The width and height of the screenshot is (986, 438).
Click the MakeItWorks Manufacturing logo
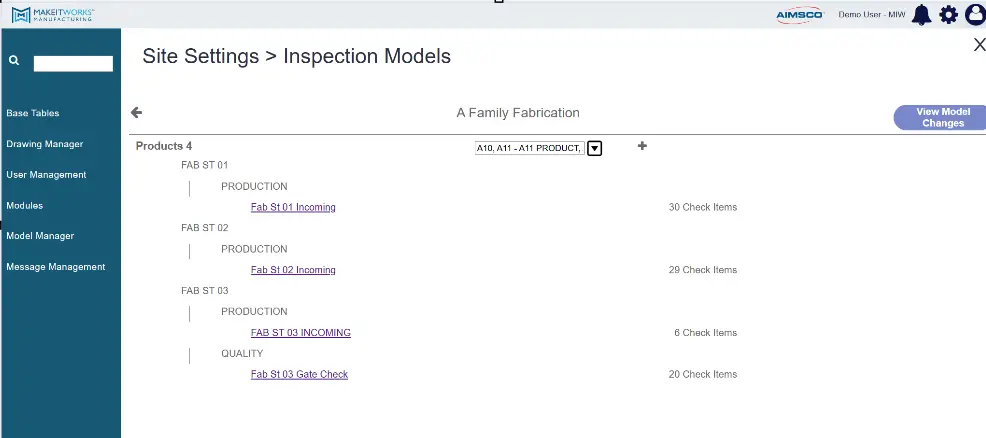click(53, 14)
